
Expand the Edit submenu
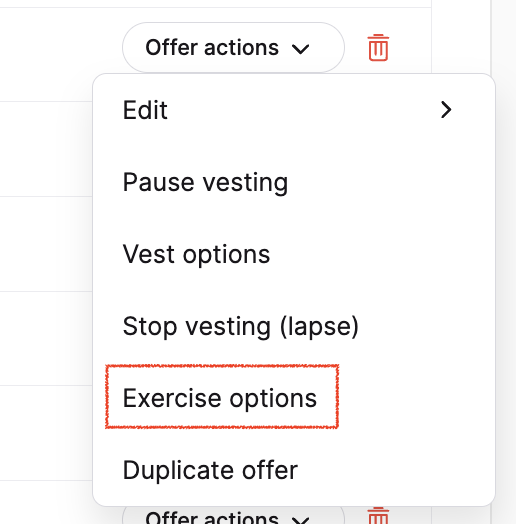[294, 110]
